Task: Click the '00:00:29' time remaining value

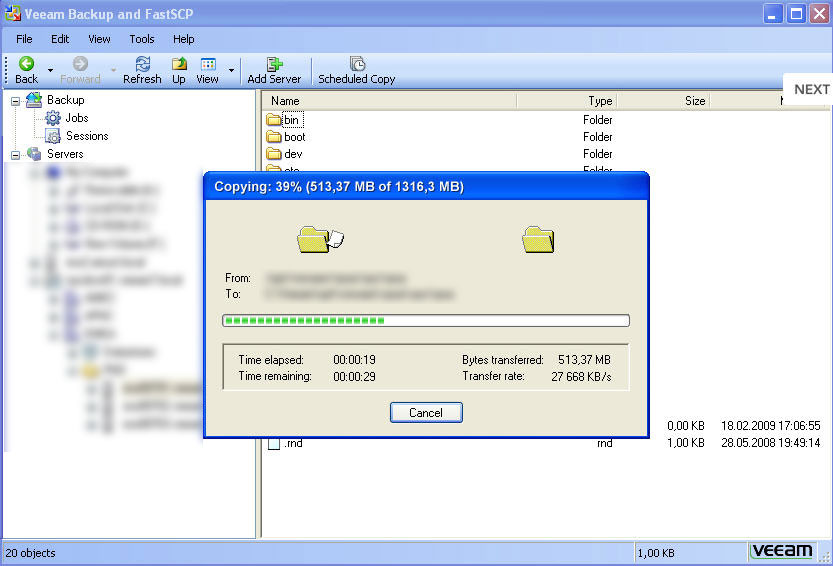Action: 354,376
